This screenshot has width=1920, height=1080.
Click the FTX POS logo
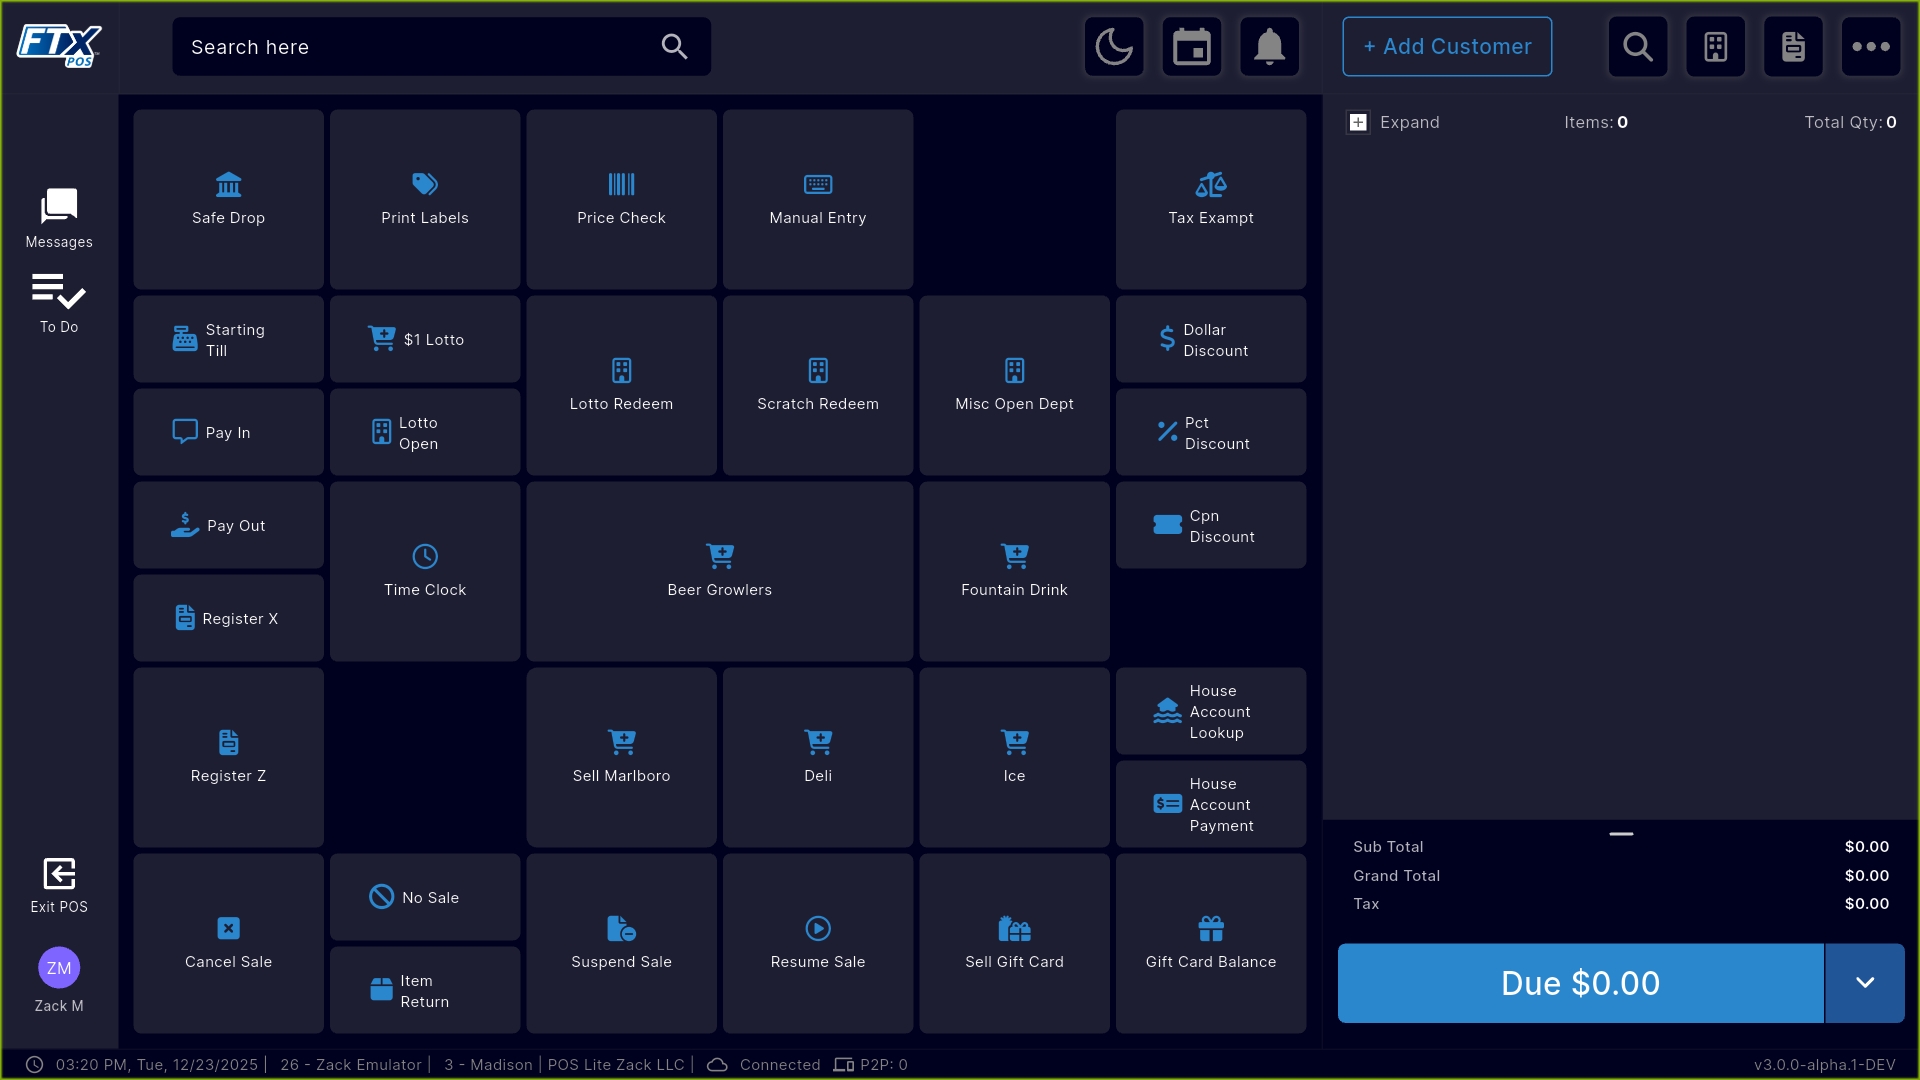tap(59, 46)
